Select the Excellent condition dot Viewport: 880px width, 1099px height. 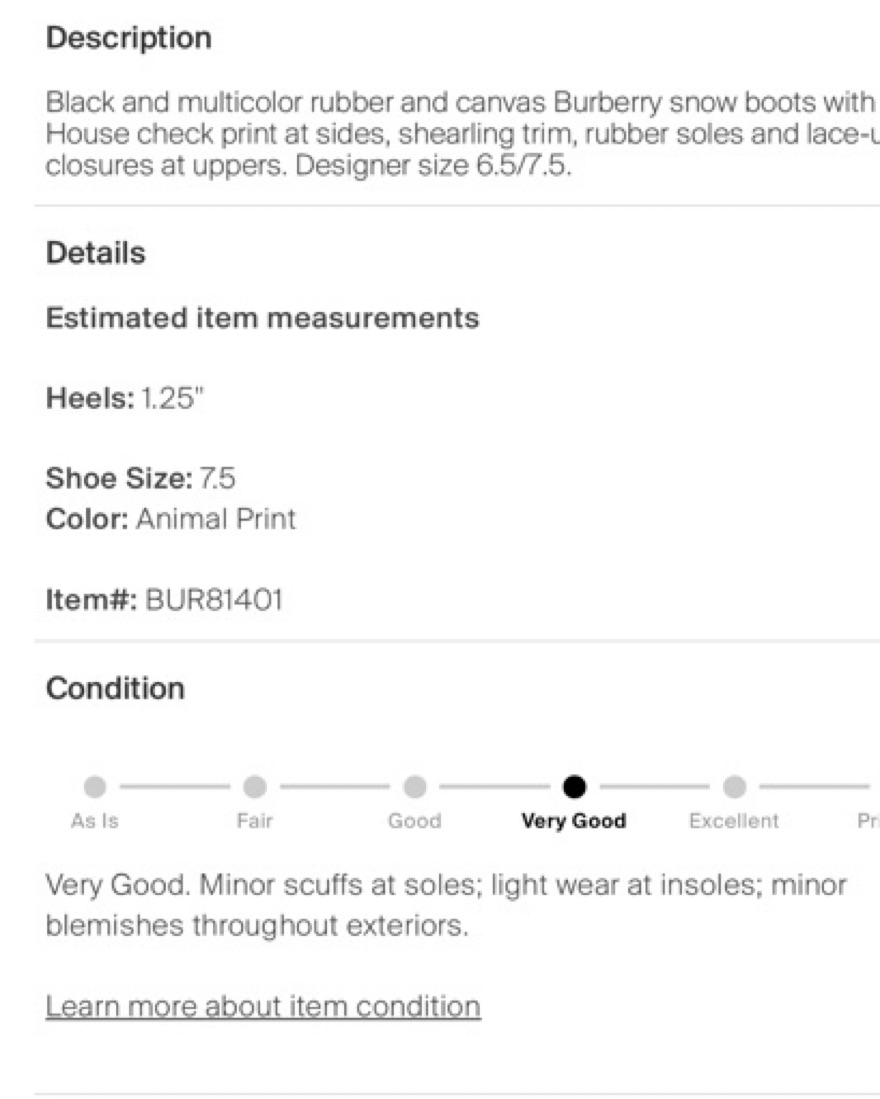click(734, 786)
